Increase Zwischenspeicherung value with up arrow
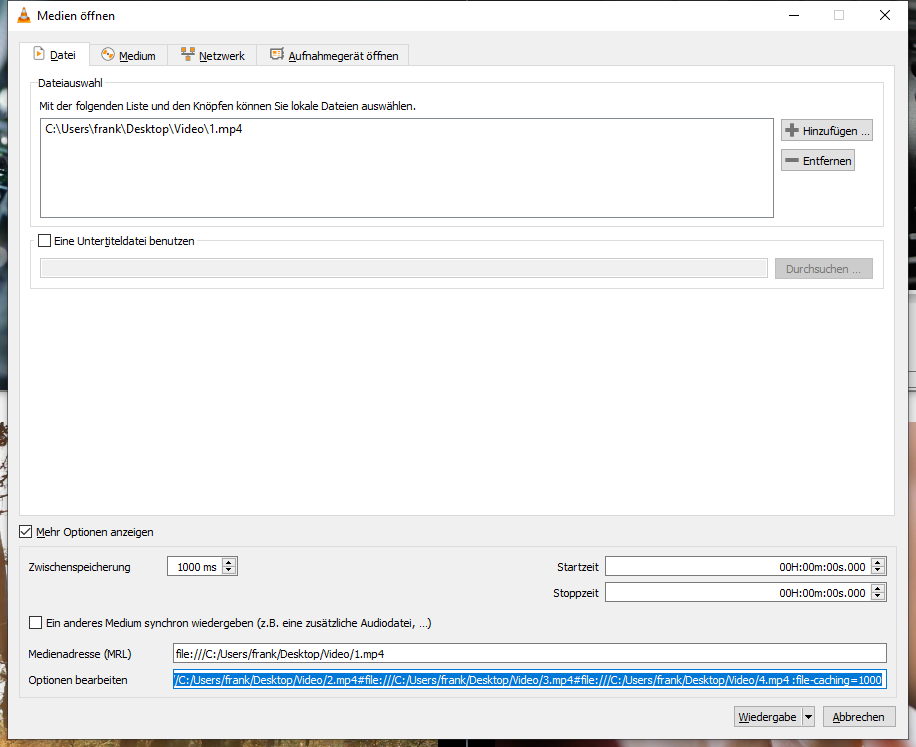The width and height of the screenshot is (916, 747). coord(230,563)
